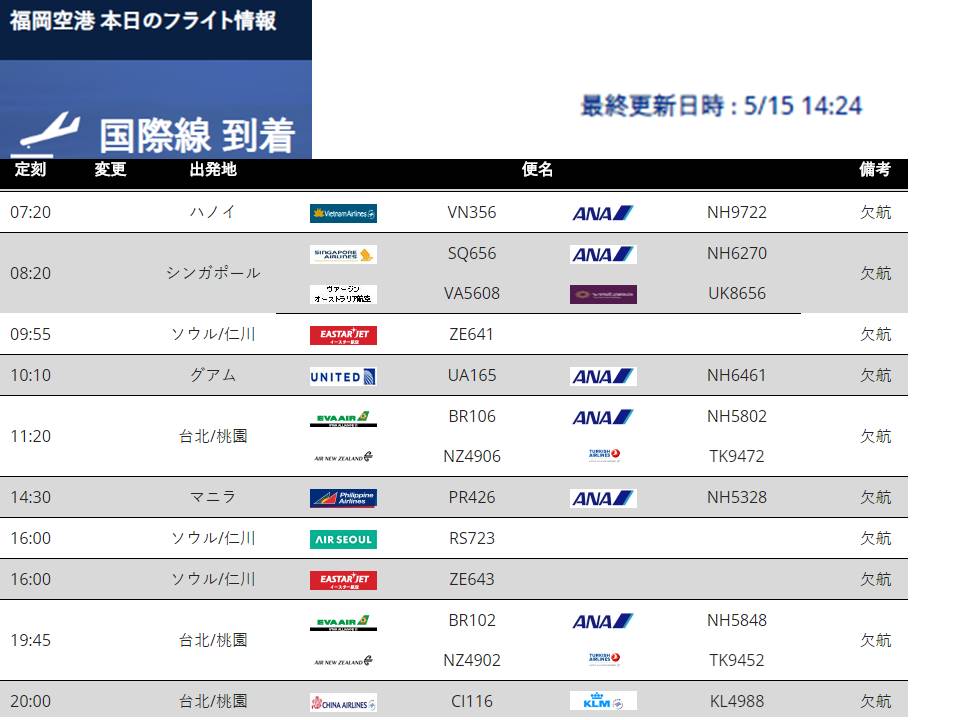Select flight number BR106
960x720 pixels.
click(x=471, y=416)
